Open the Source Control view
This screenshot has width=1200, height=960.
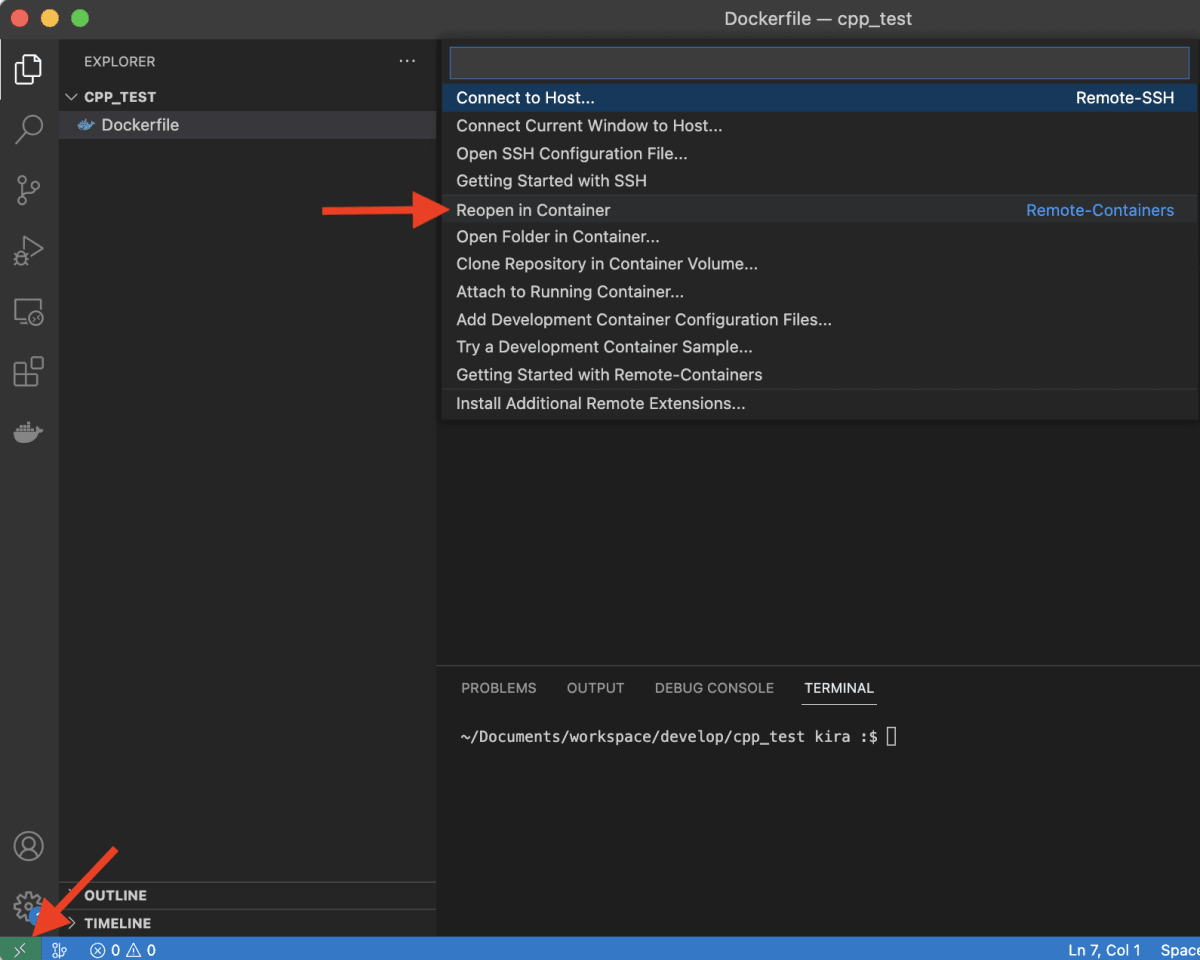pos(28,190)
